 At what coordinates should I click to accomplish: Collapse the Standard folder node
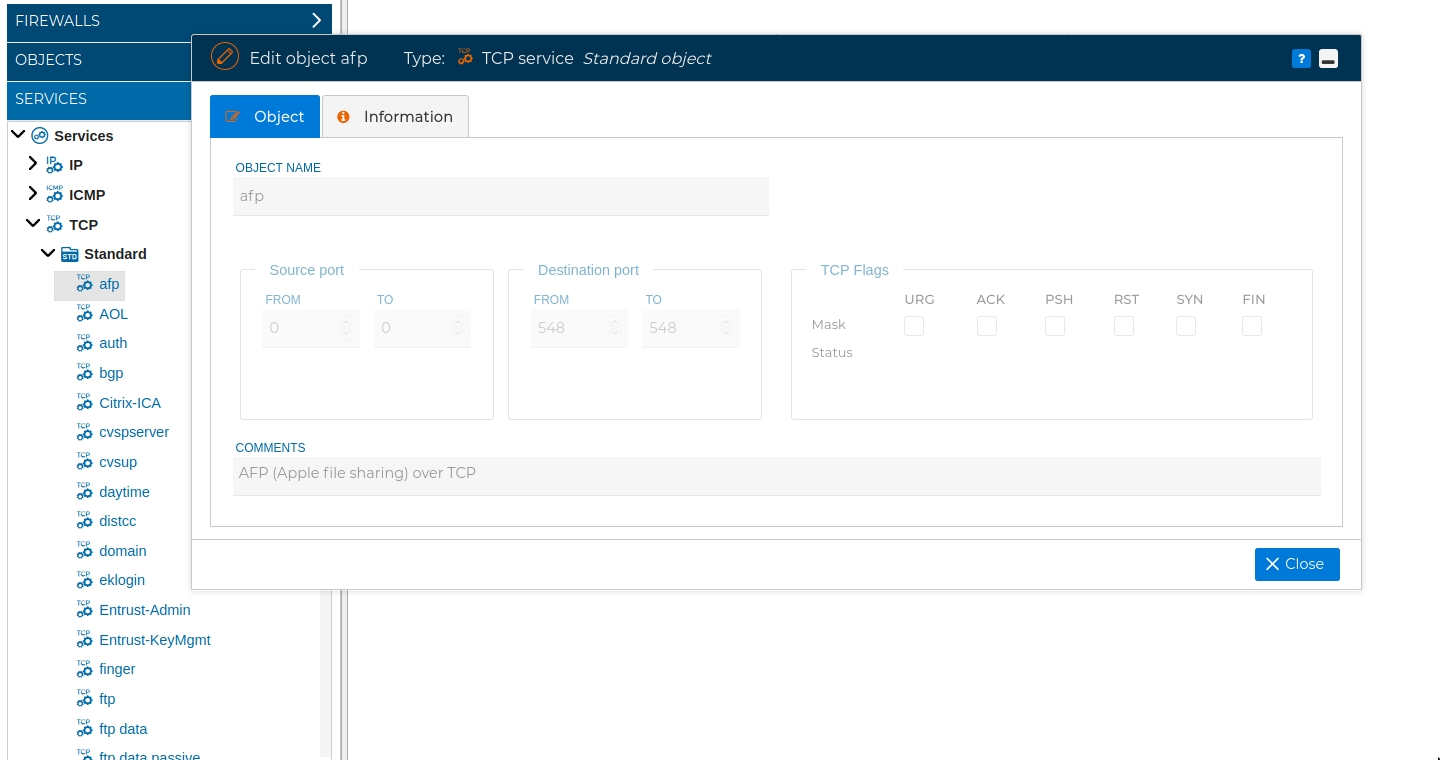pyautogui.click(x=48, y=253)
